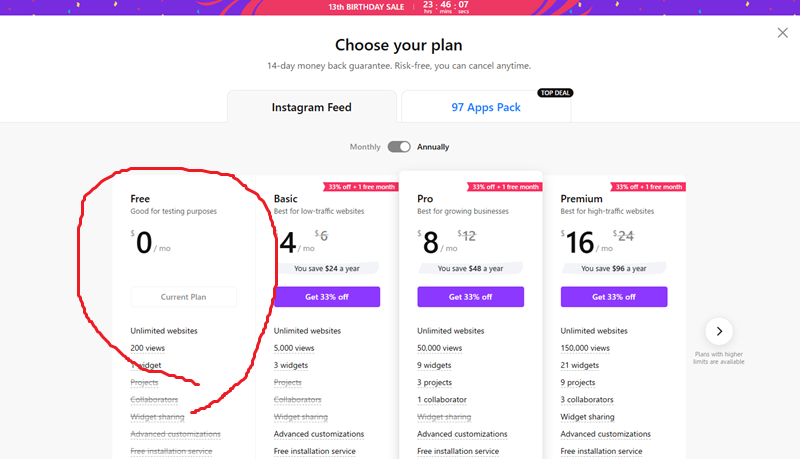The image size is (800, 459).
Task: Toggle the Monthly/Annually billing switch
Action: pos(399,147)
